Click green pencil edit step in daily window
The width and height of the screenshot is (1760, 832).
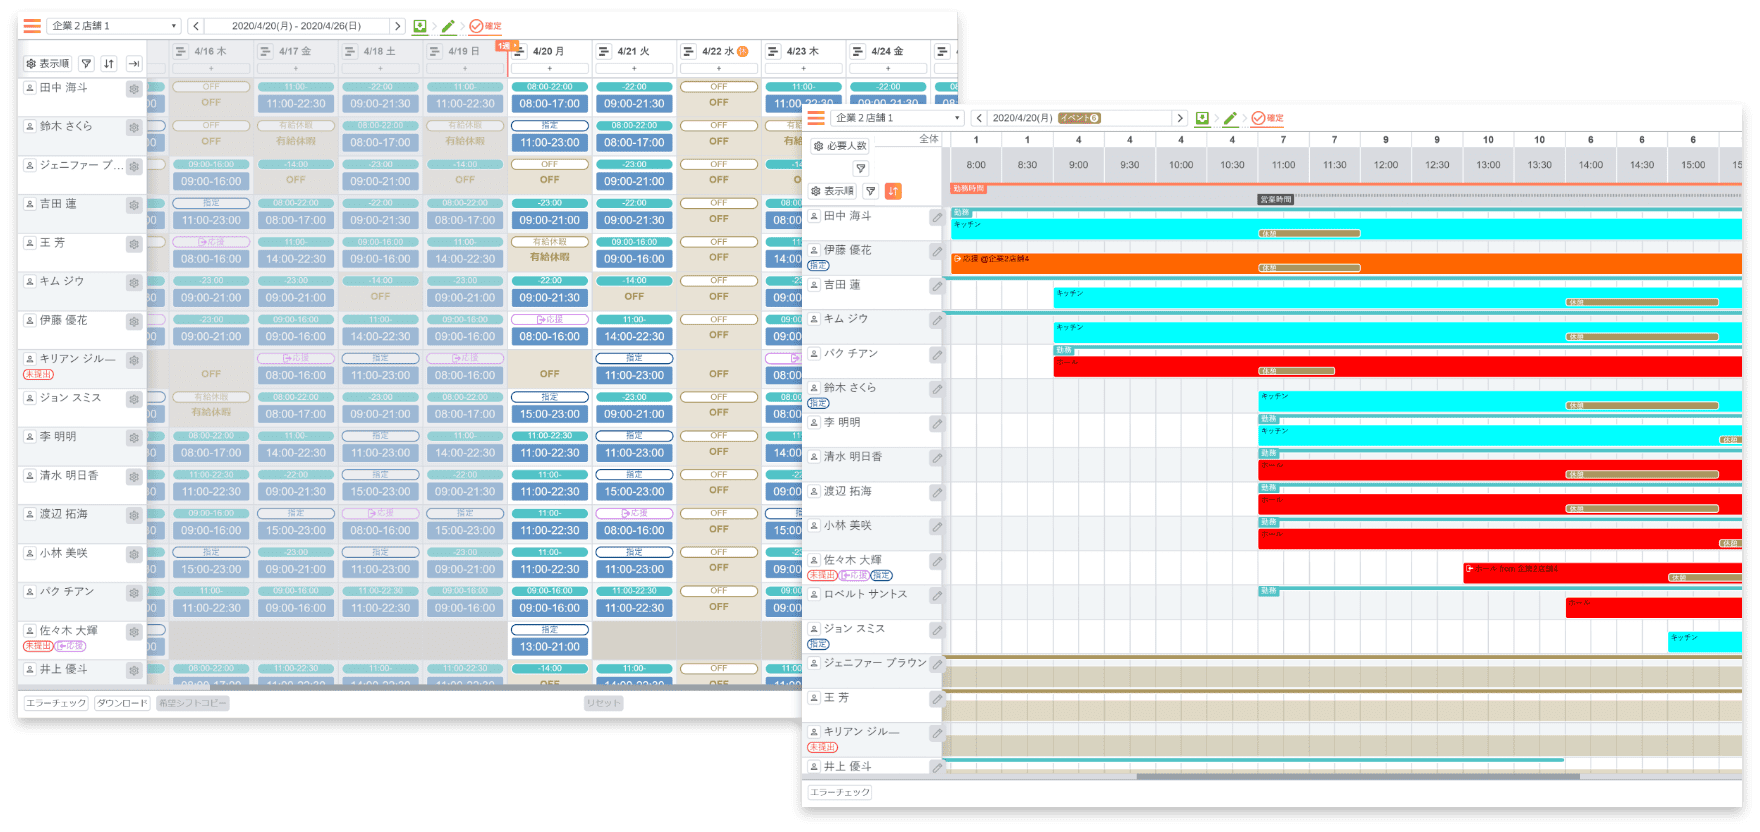pos(1230,118)
